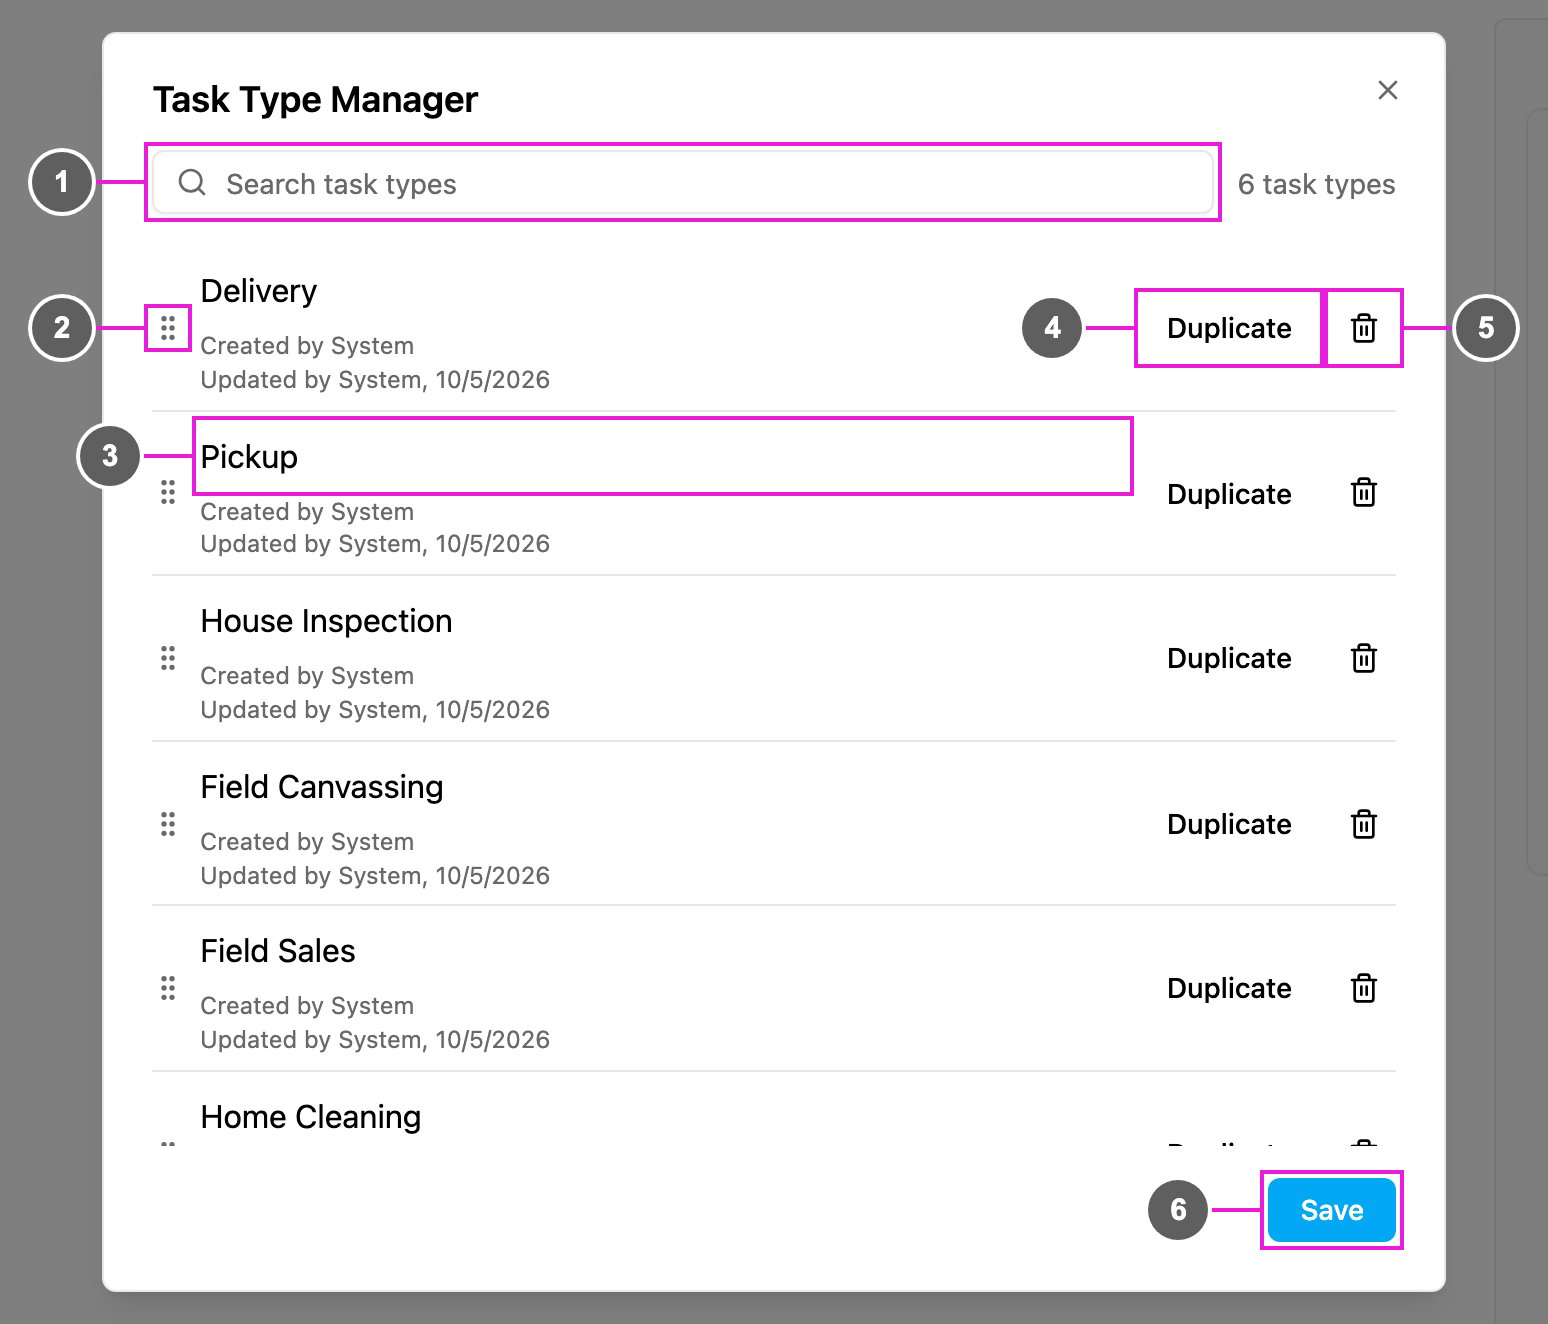Delete the Pickup task type
Screen dimensions: 1548x1324
coord(1364,492)
